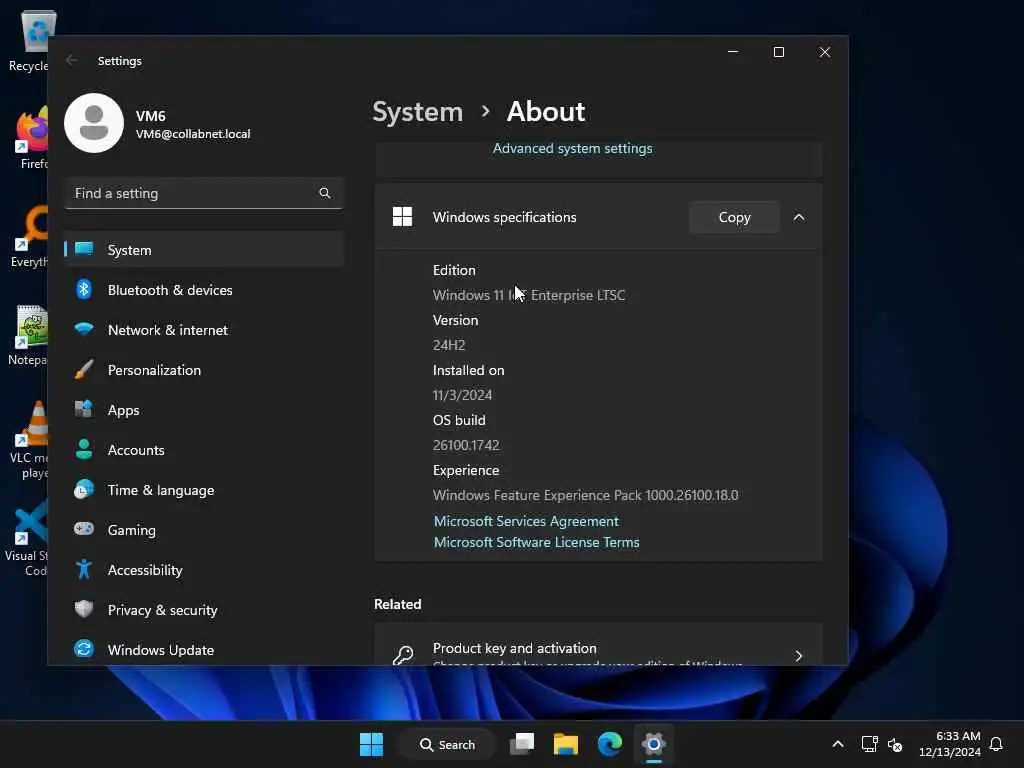Open Personalization settings
Viewport: 1024px width, 768px height.
point(204,370)
